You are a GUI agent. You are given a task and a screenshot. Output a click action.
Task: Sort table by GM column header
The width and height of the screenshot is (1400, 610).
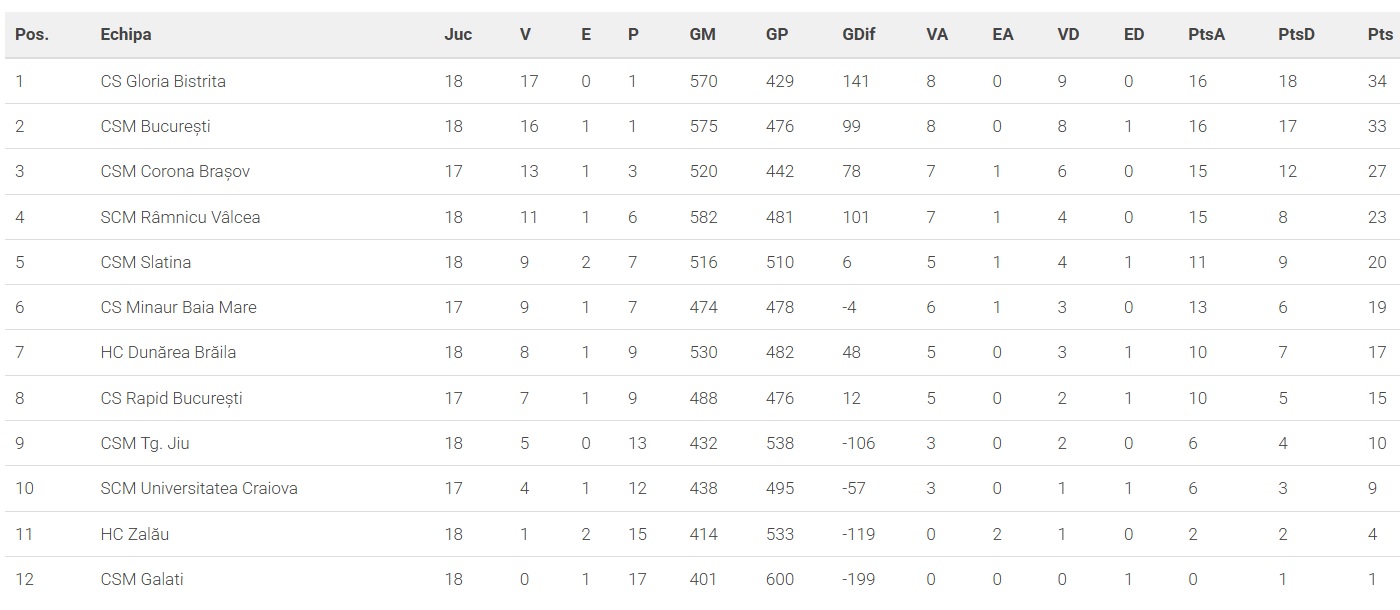coord(702,34)
